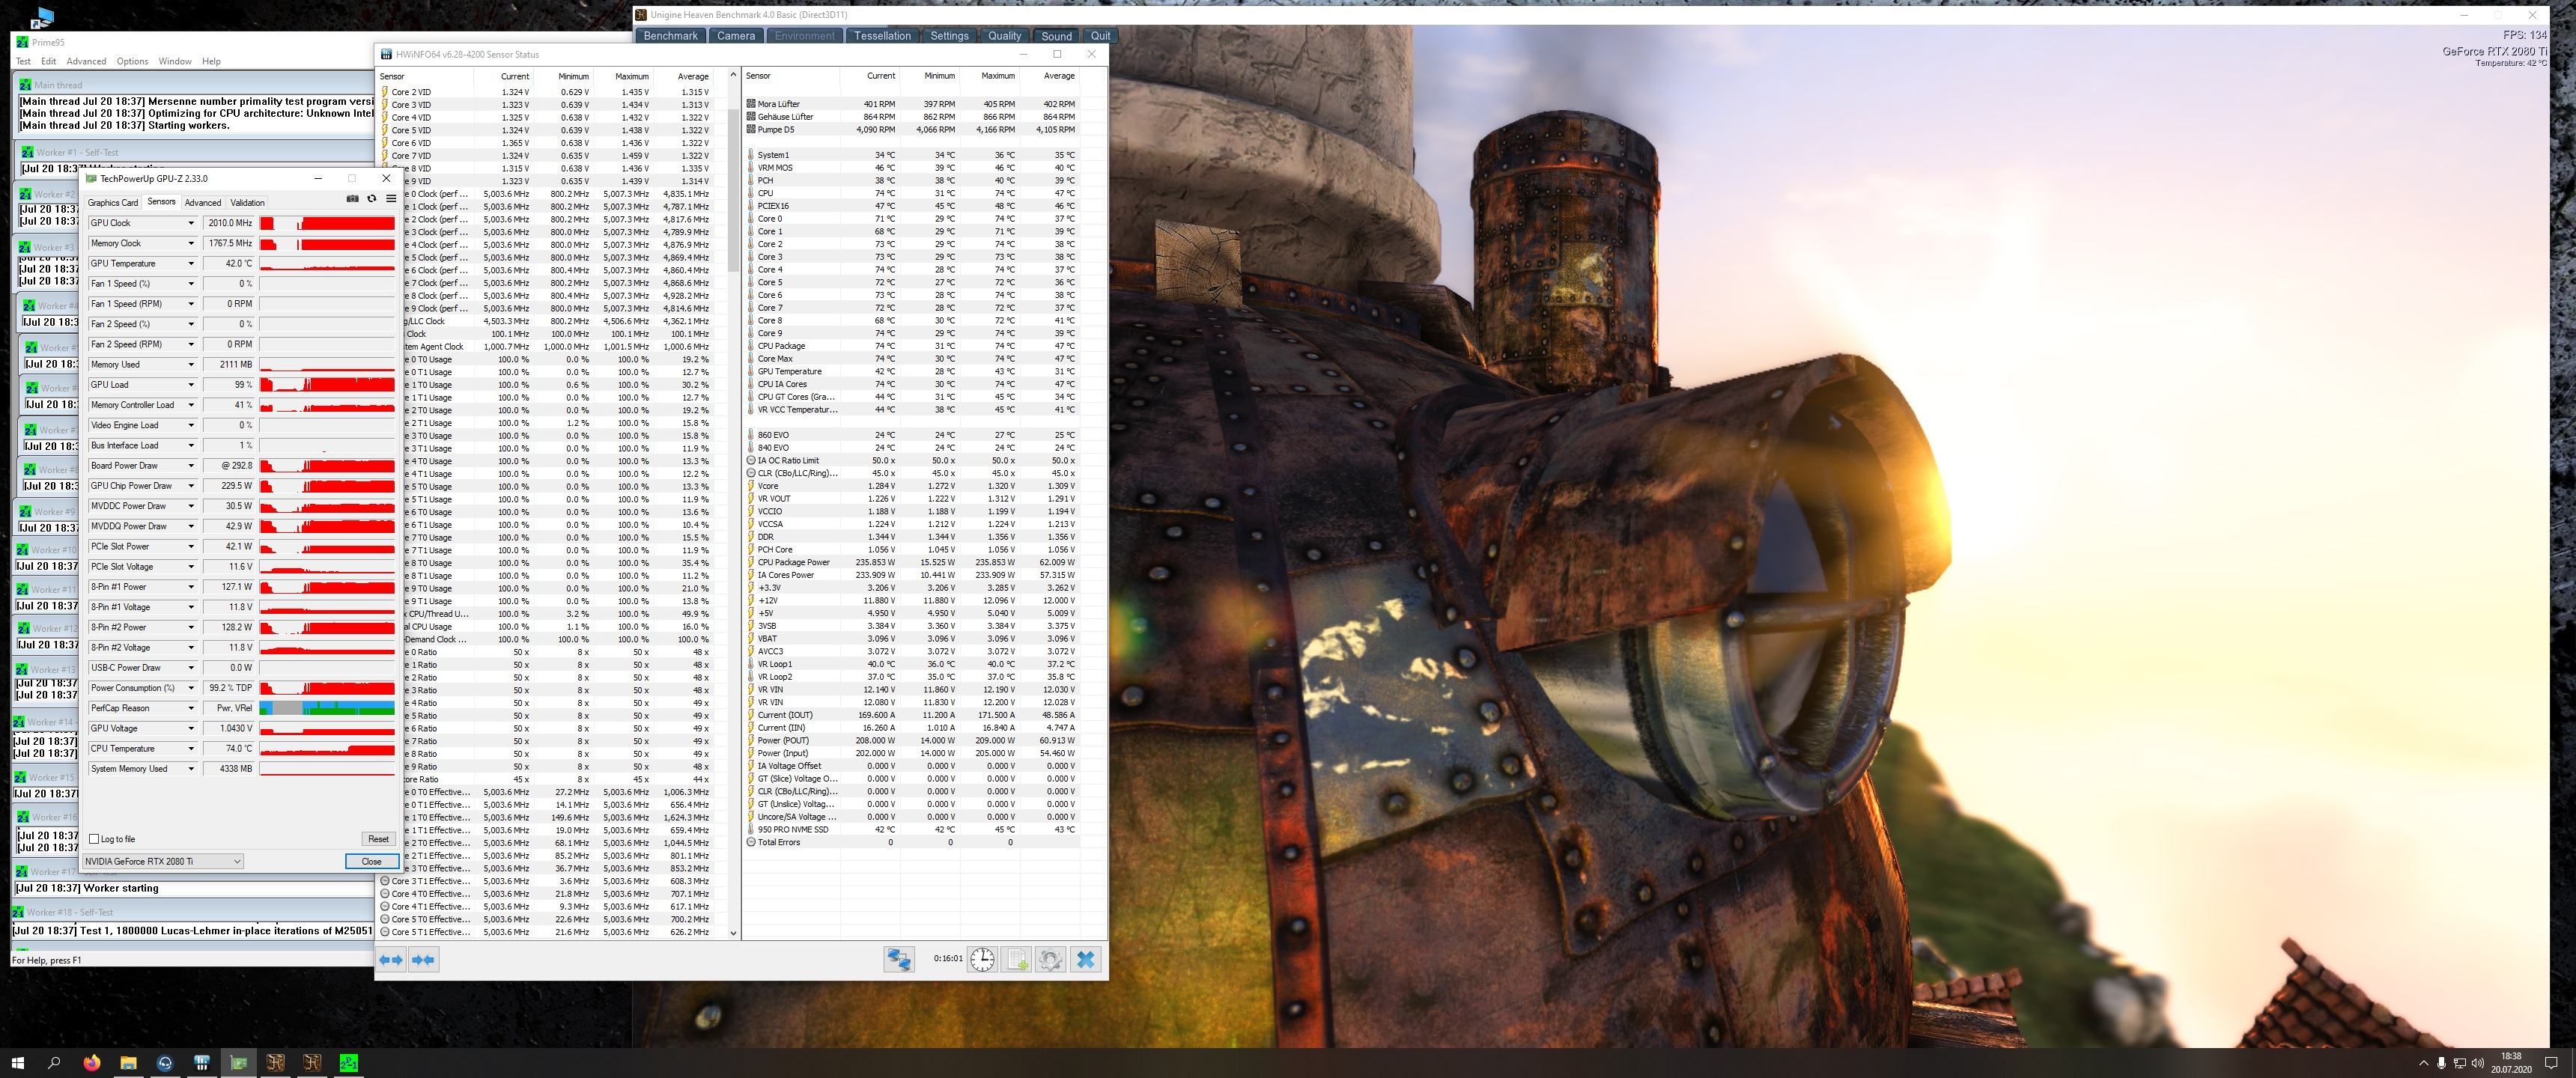Click Camera button in Heaven

736,36
